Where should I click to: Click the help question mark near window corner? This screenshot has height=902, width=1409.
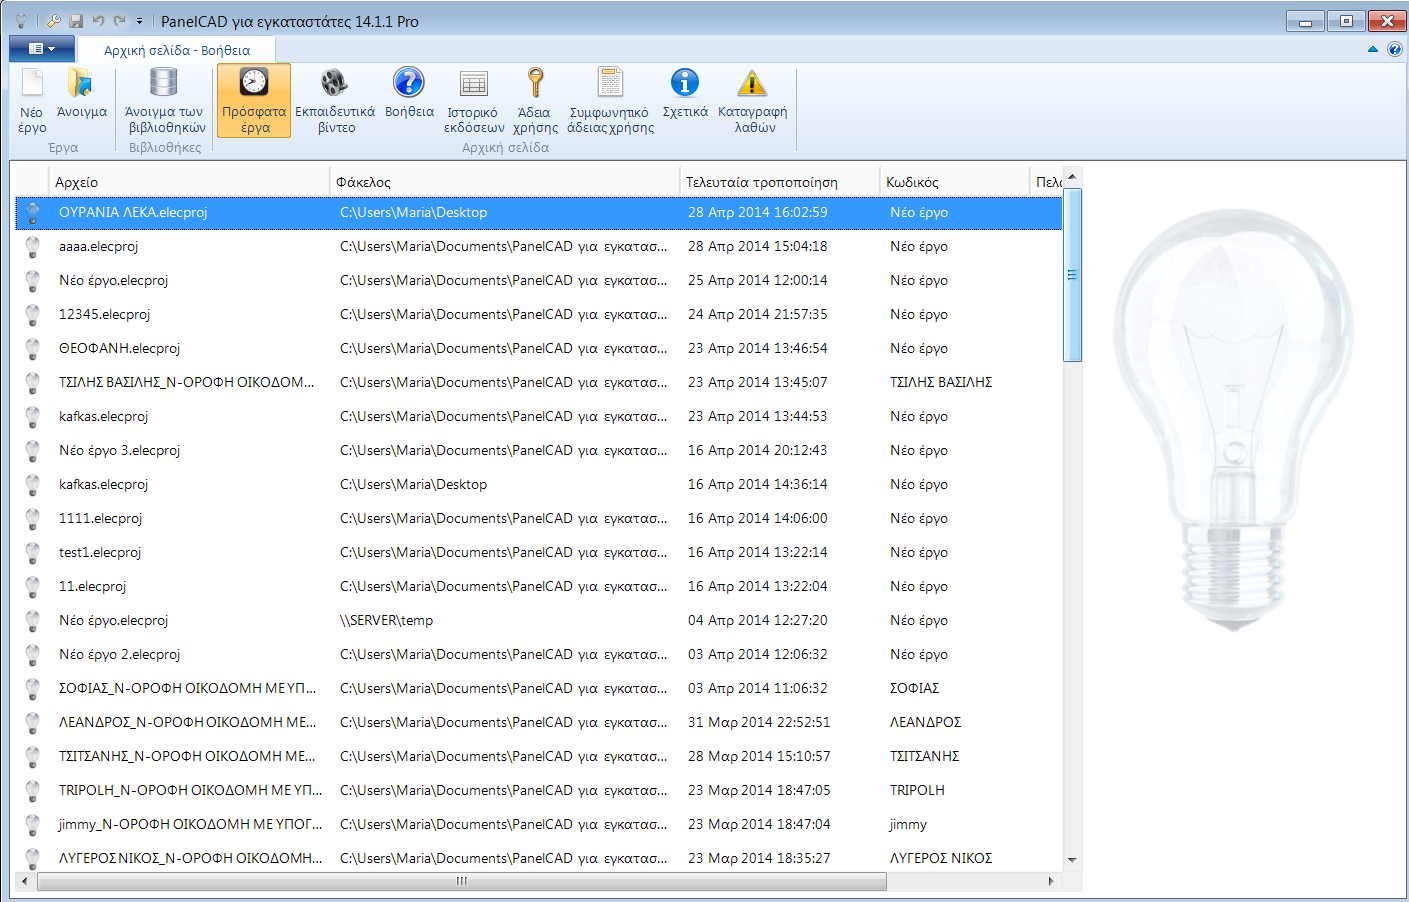pos(1397,48)
